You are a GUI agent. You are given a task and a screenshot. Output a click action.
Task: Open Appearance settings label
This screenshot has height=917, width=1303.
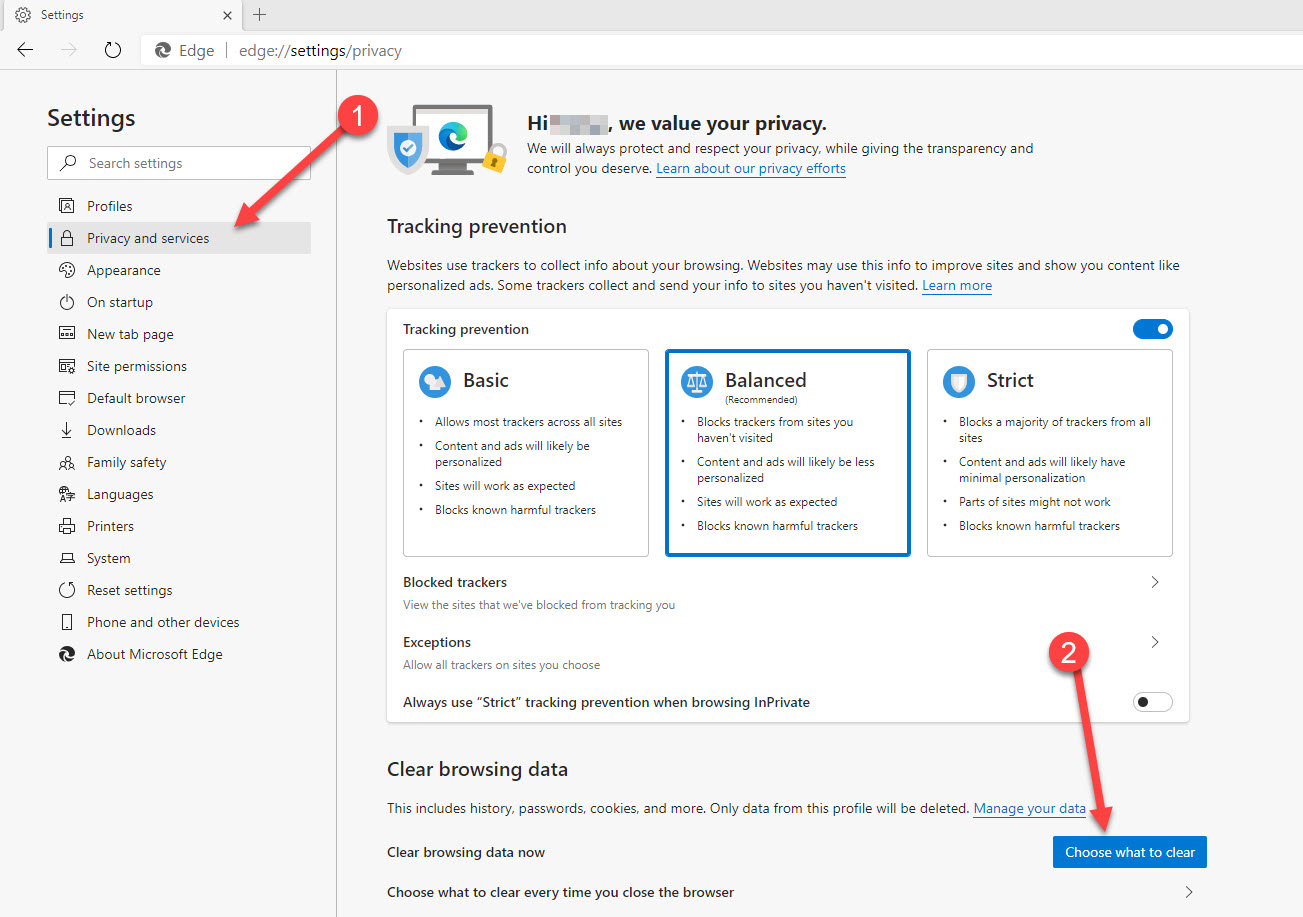[124, 270]
